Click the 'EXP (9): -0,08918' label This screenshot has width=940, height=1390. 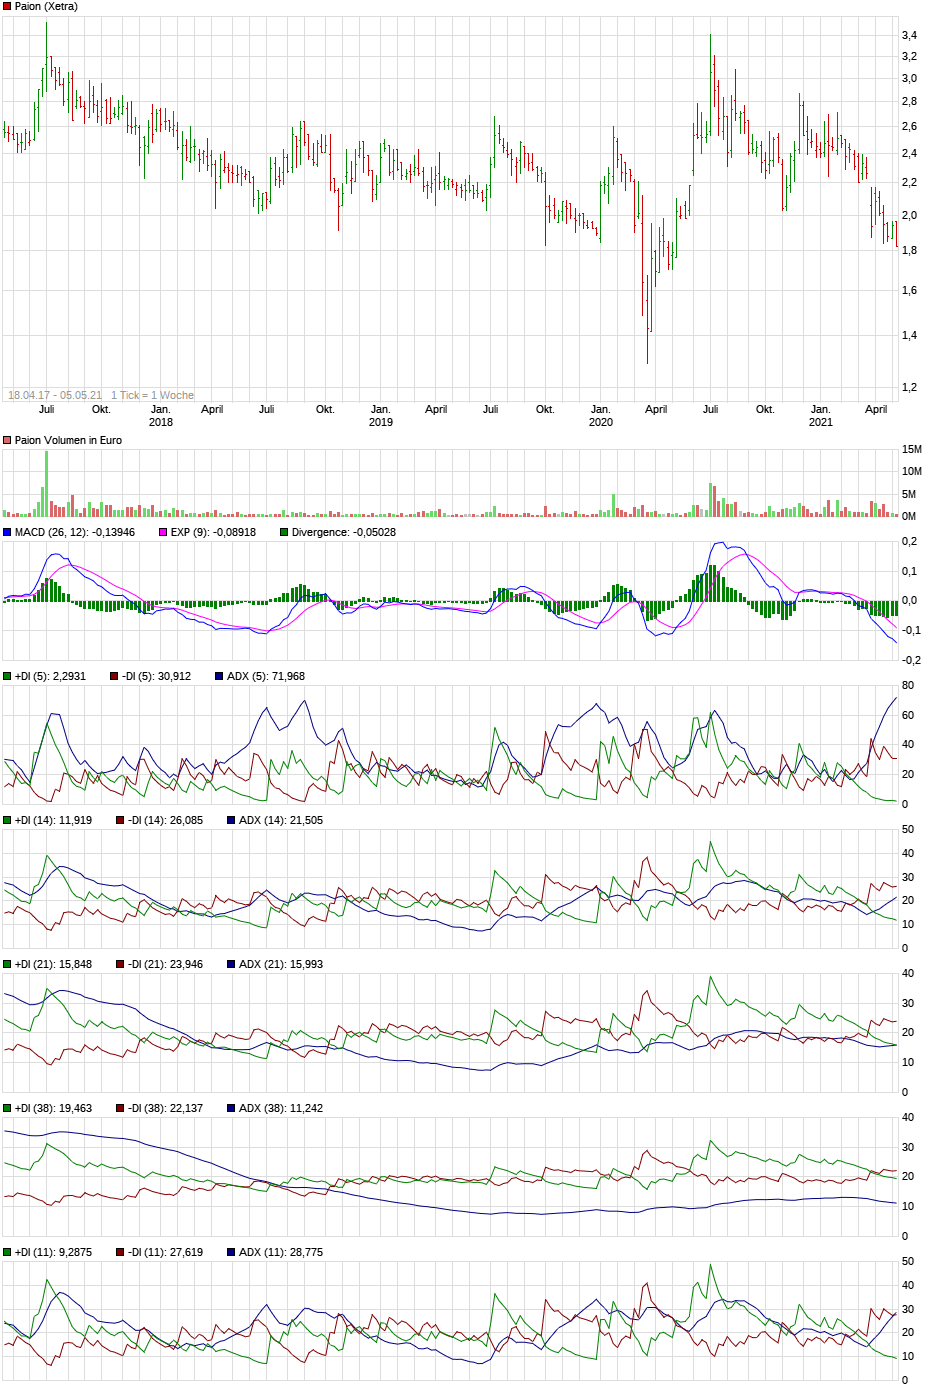click(x=213, y=533)
